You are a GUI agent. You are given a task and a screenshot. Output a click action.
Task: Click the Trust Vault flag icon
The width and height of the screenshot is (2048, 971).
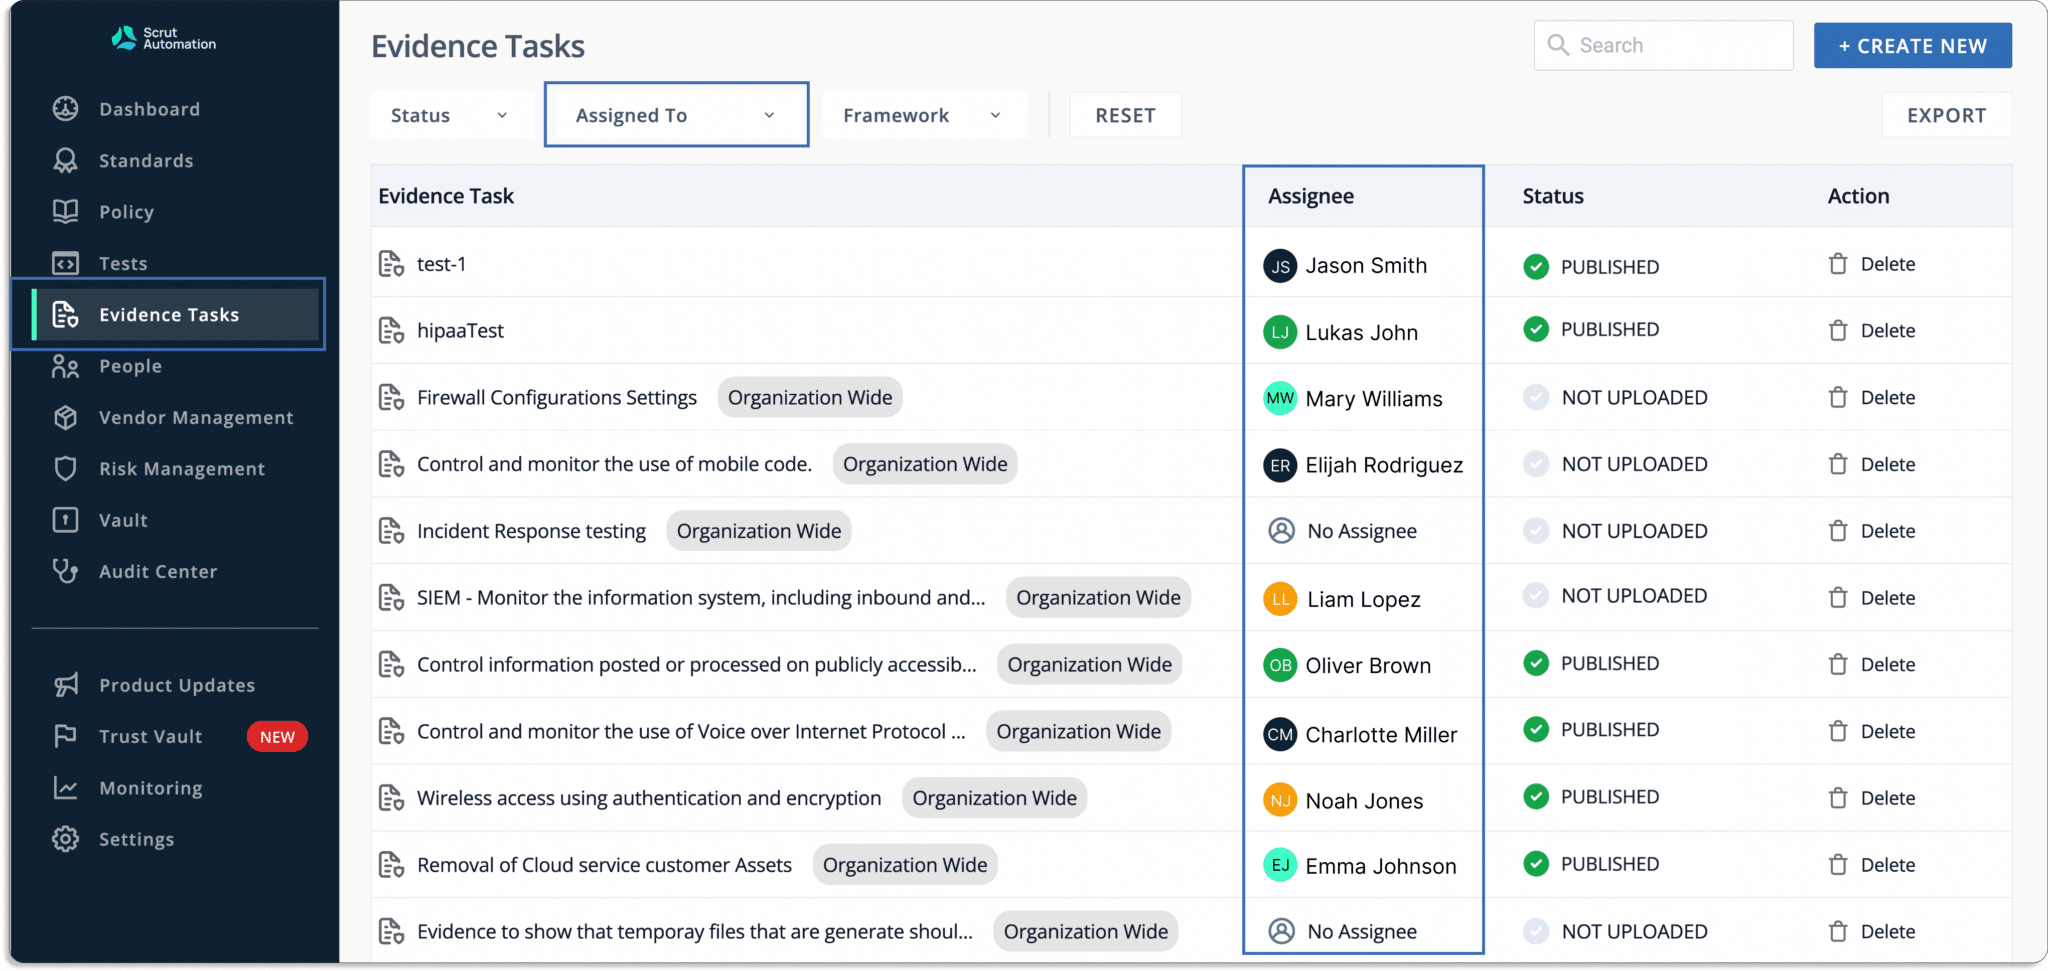[65, 736]
